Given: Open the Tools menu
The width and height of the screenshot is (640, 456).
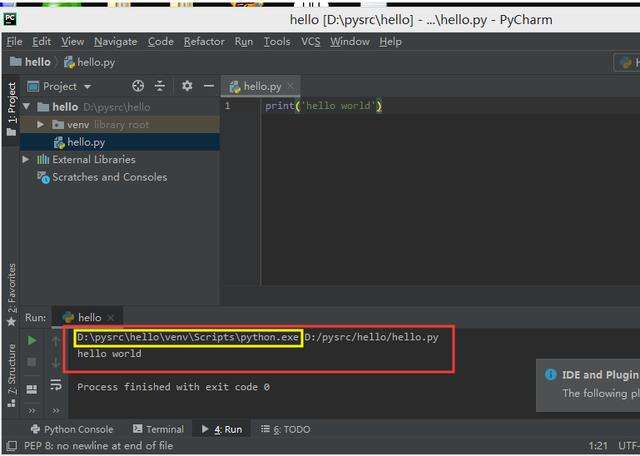Looking at the screenshot, I should (277, 42).
